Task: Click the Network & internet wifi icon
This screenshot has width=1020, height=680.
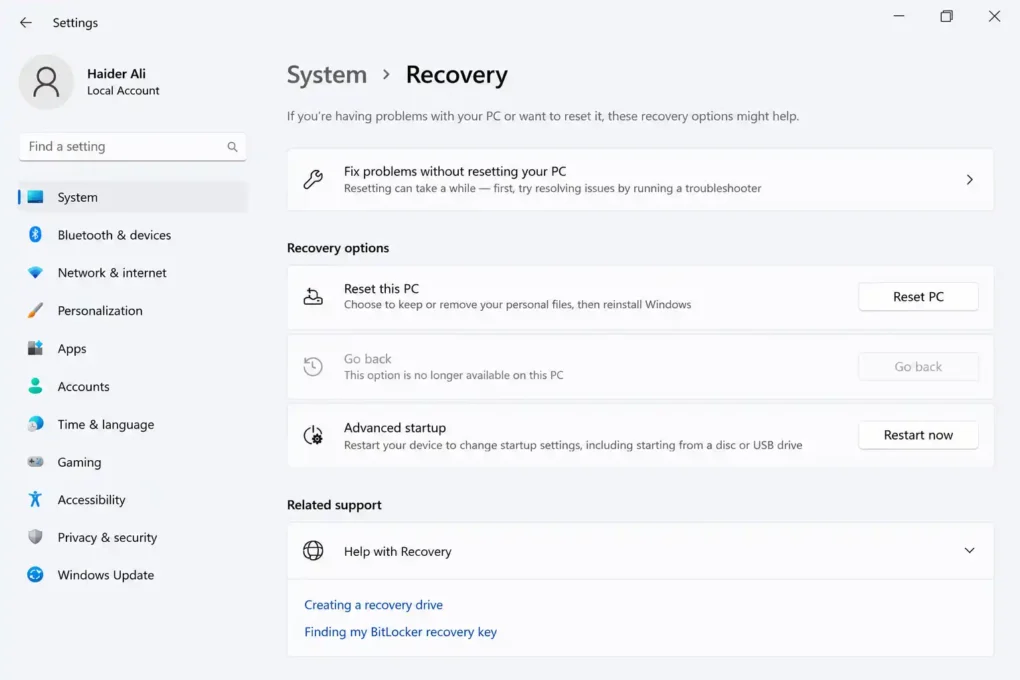Action: tap(36, 273)
